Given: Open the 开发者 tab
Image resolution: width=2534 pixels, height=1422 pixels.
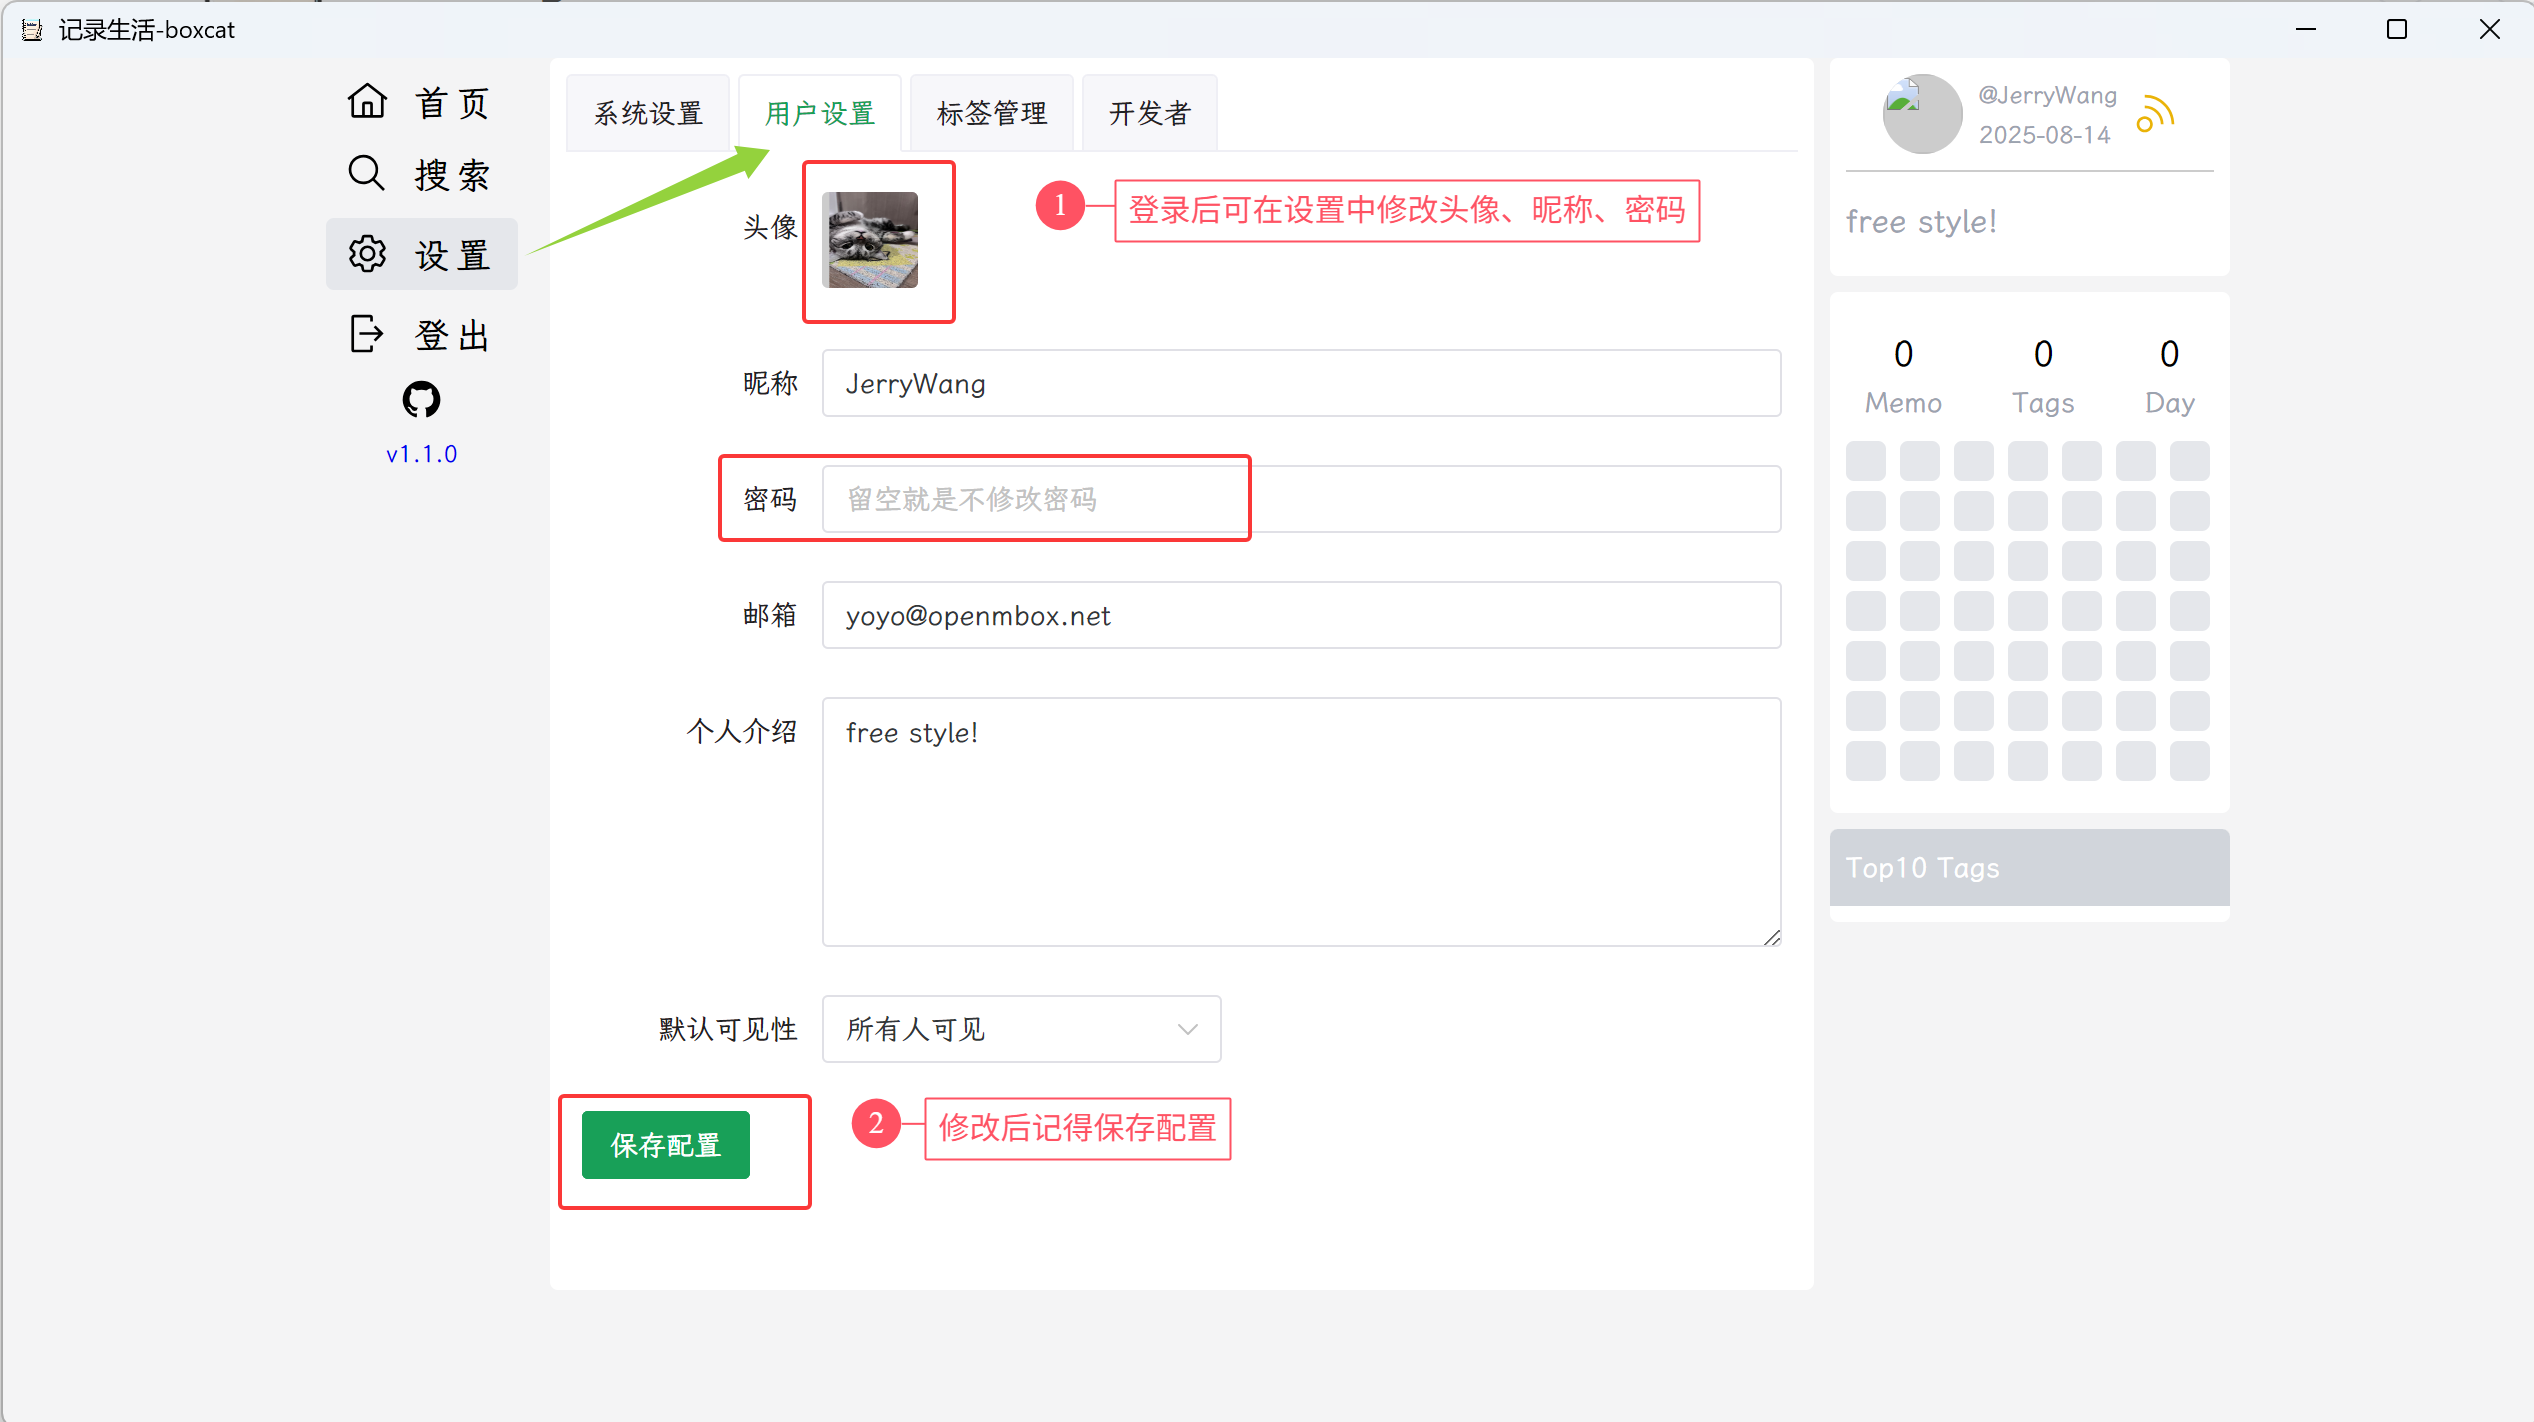Looking at the screenshot, I should pyautogui.click(x=1149, y=113).
